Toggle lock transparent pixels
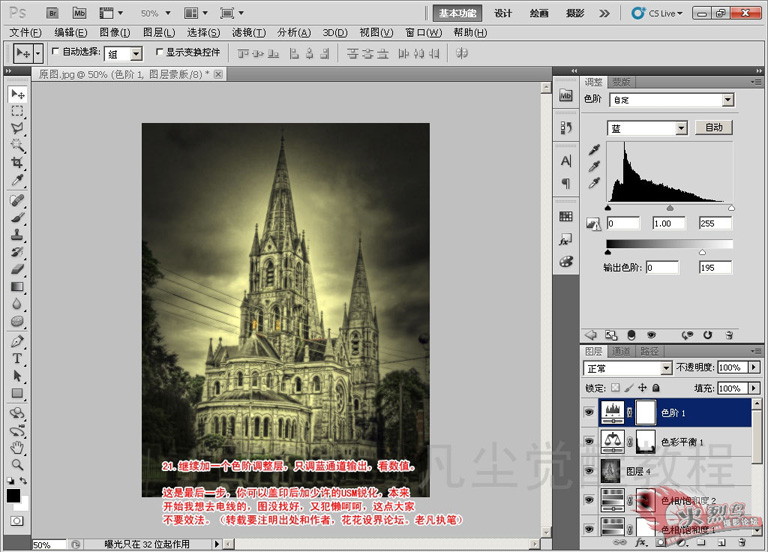768x552 pixels. click(615, 388)
